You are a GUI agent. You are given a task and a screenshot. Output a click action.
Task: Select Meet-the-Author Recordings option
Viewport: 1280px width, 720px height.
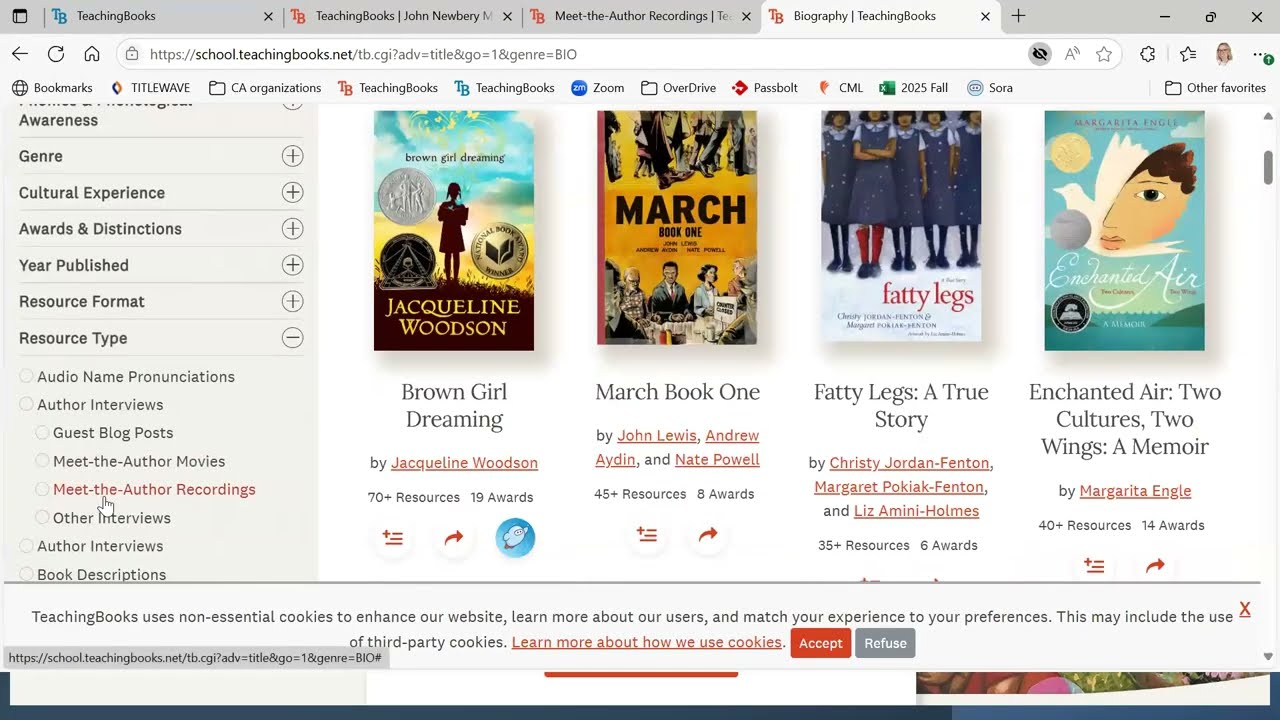(42, 489)
